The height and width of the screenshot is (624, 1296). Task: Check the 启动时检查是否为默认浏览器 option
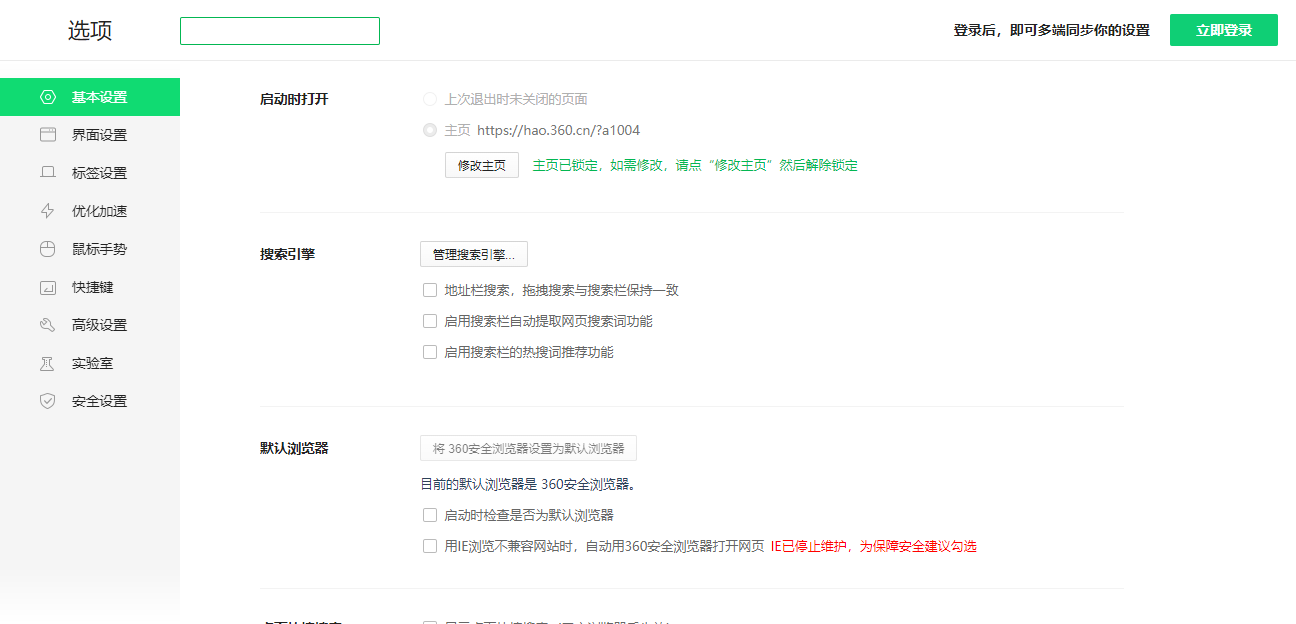coord(430,515)
